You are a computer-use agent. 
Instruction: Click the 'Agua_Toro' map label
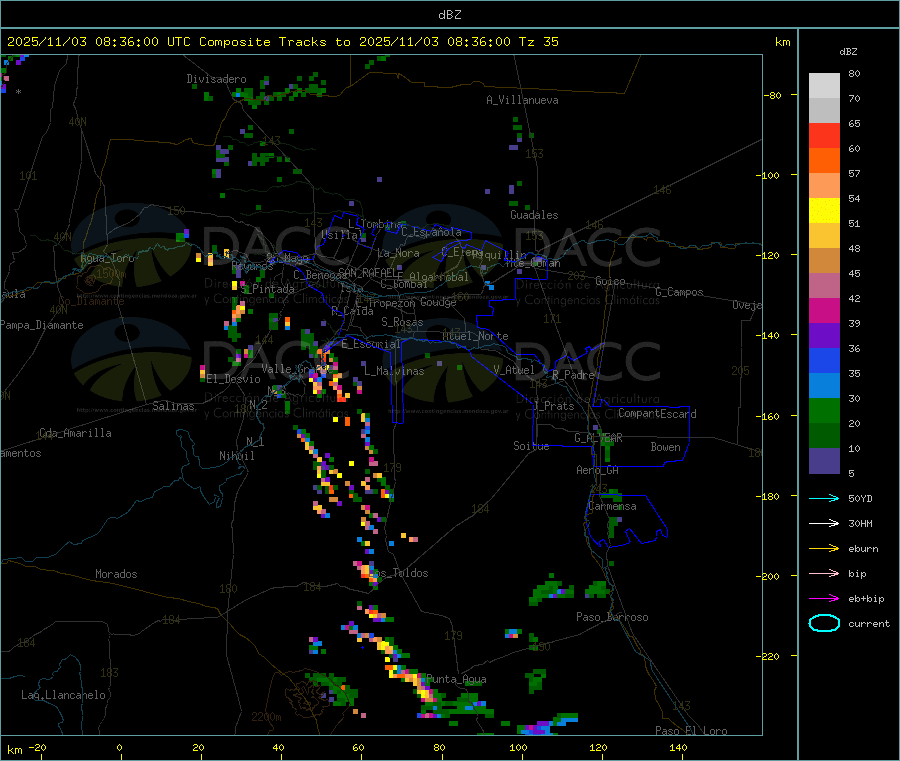pyautogui.click(x=107, y=258)
